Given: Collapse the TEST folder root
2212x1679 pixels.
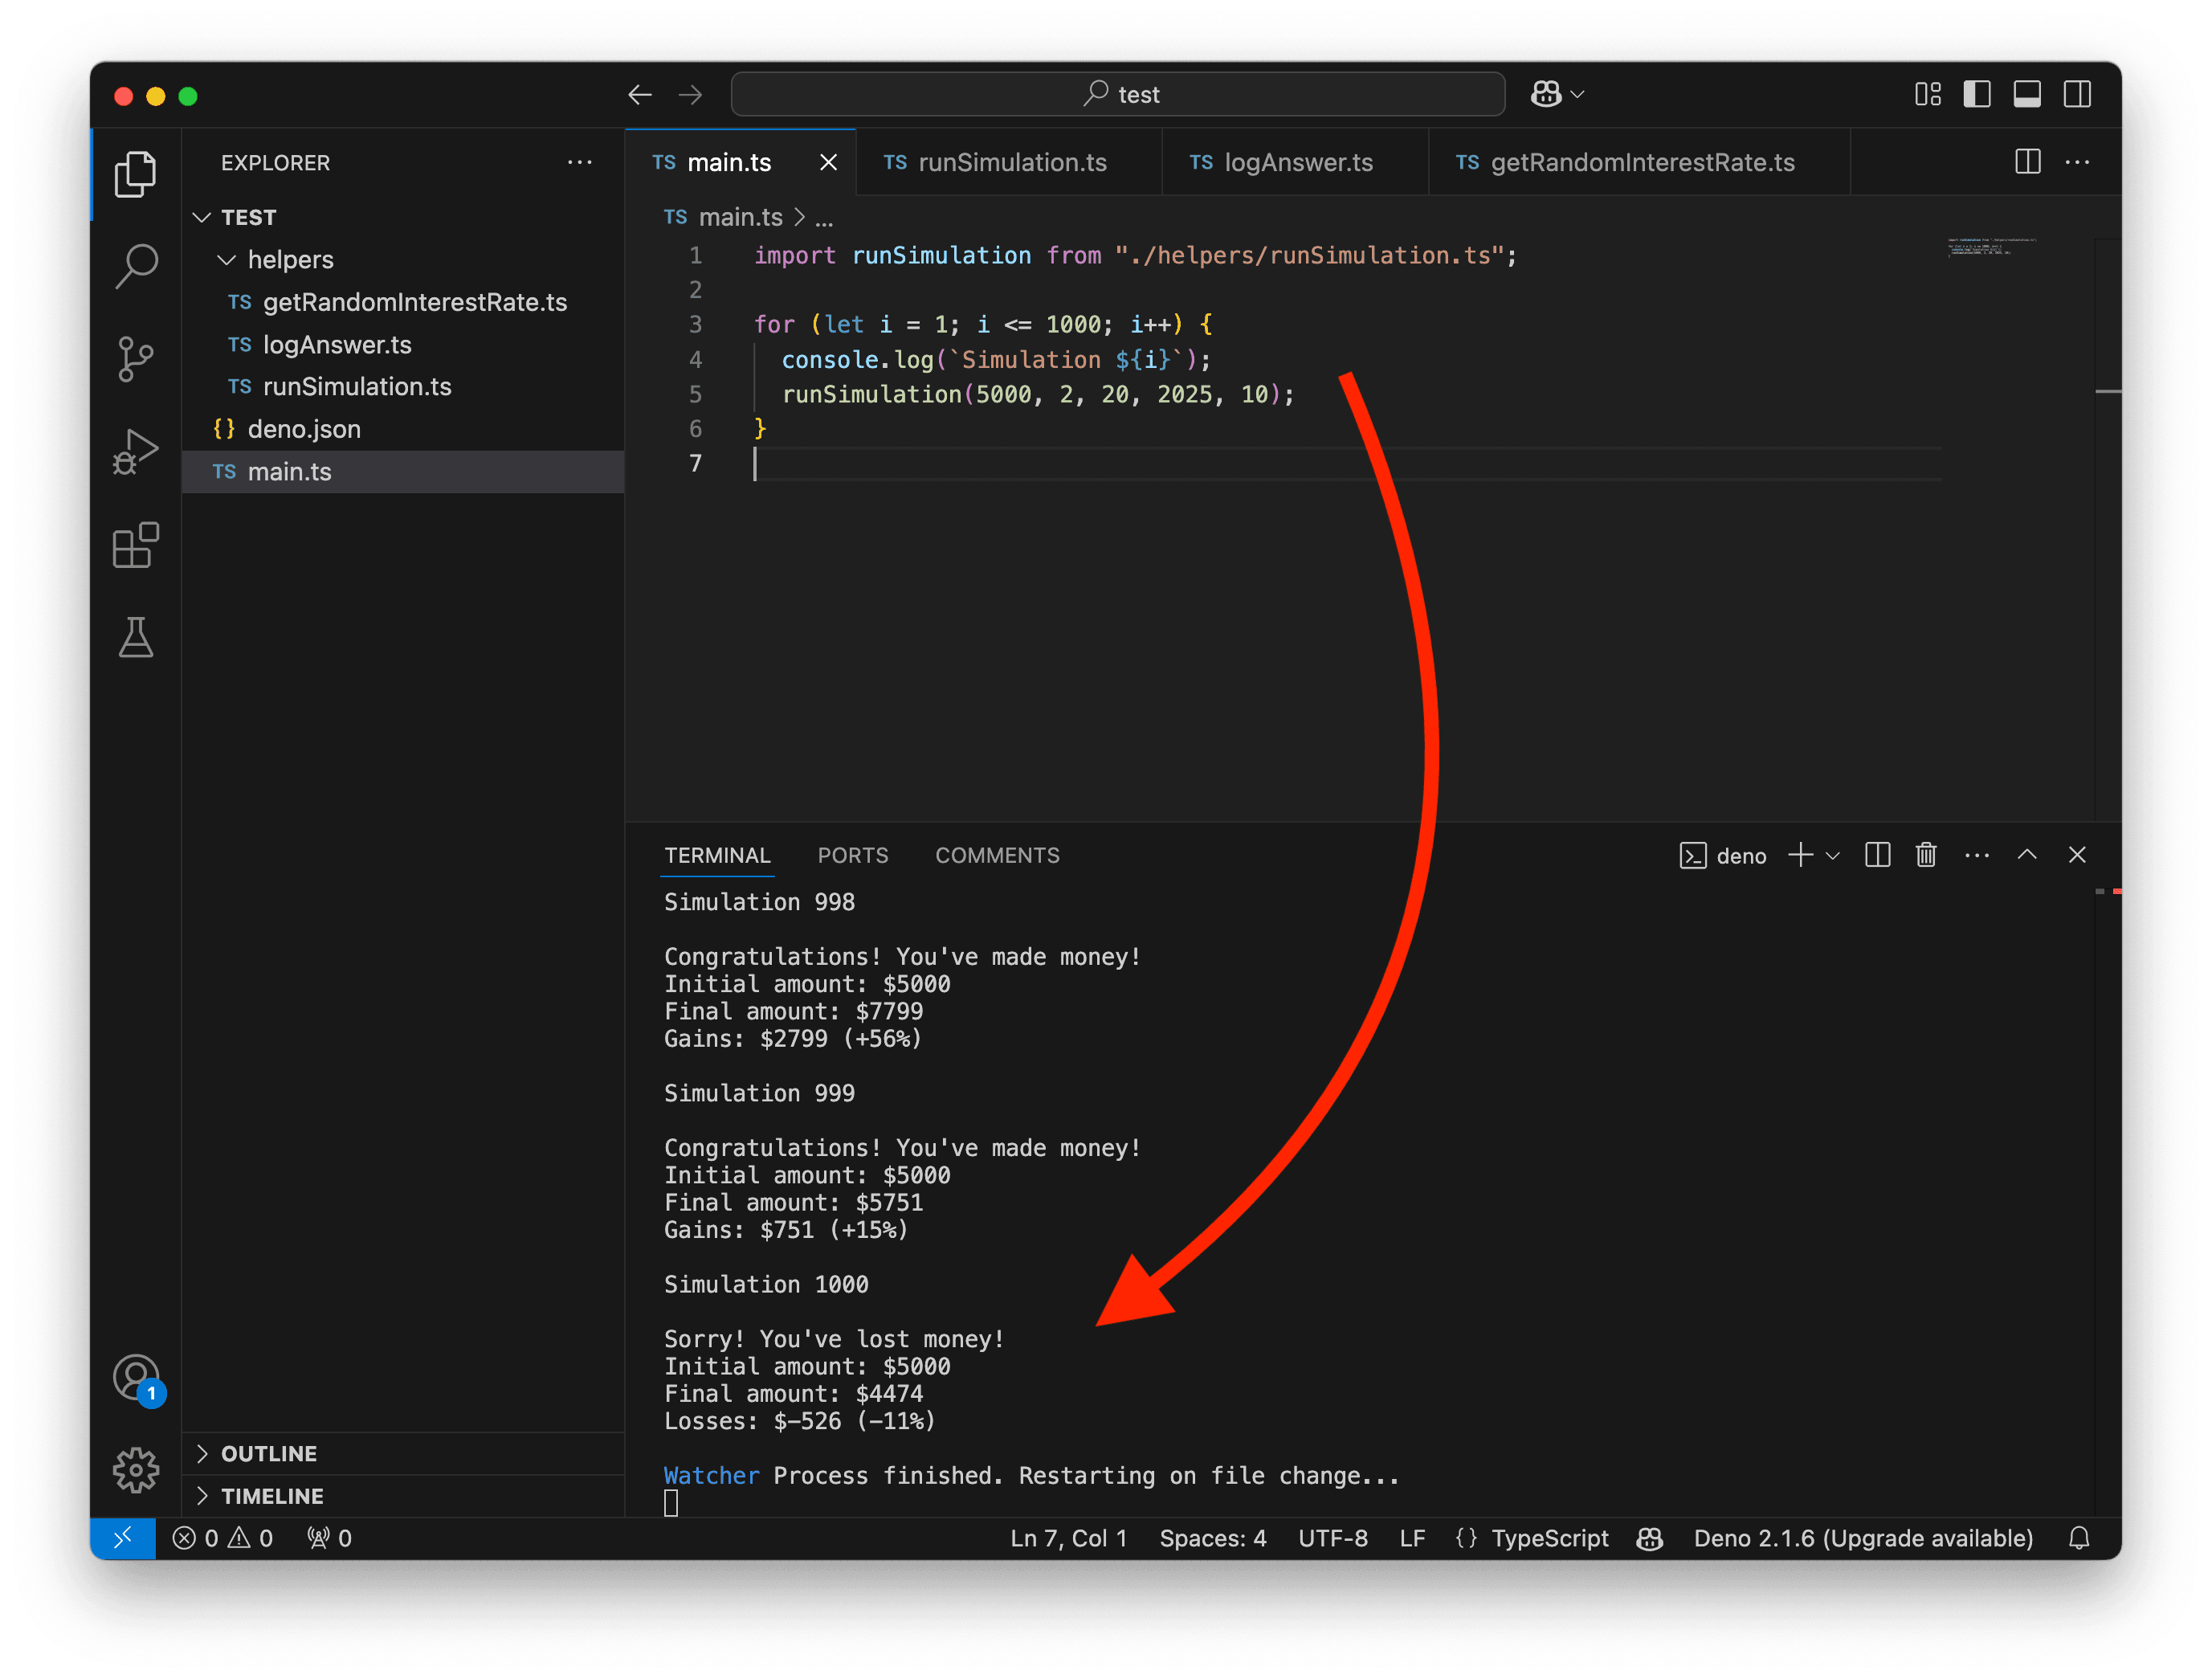Looking at the screenshot, I should pos(403,217).
